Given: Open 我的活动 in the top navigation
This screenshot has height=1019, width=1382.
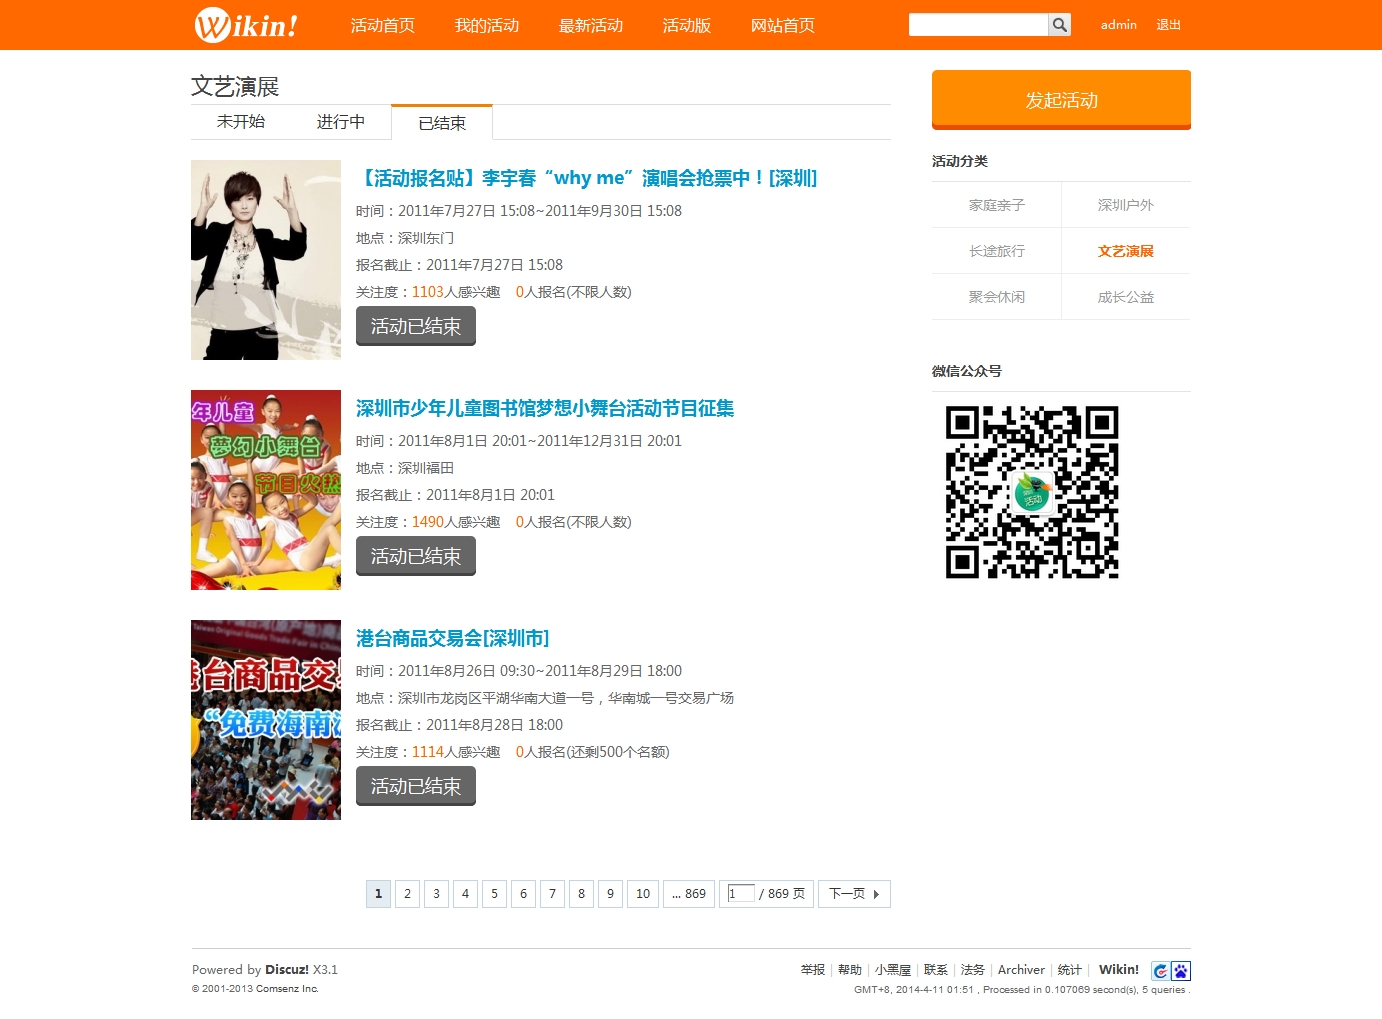Looking at the screenshot, I should click(486, 25).
